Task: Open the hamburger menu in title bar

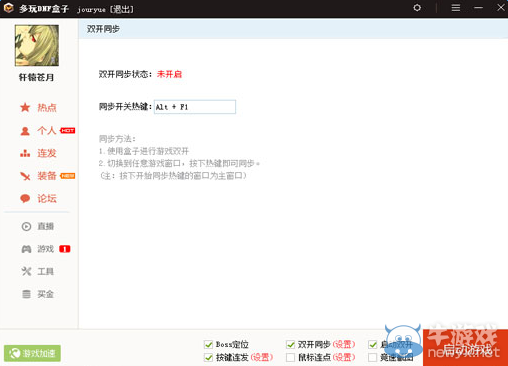Action: (x=456, y=7)
